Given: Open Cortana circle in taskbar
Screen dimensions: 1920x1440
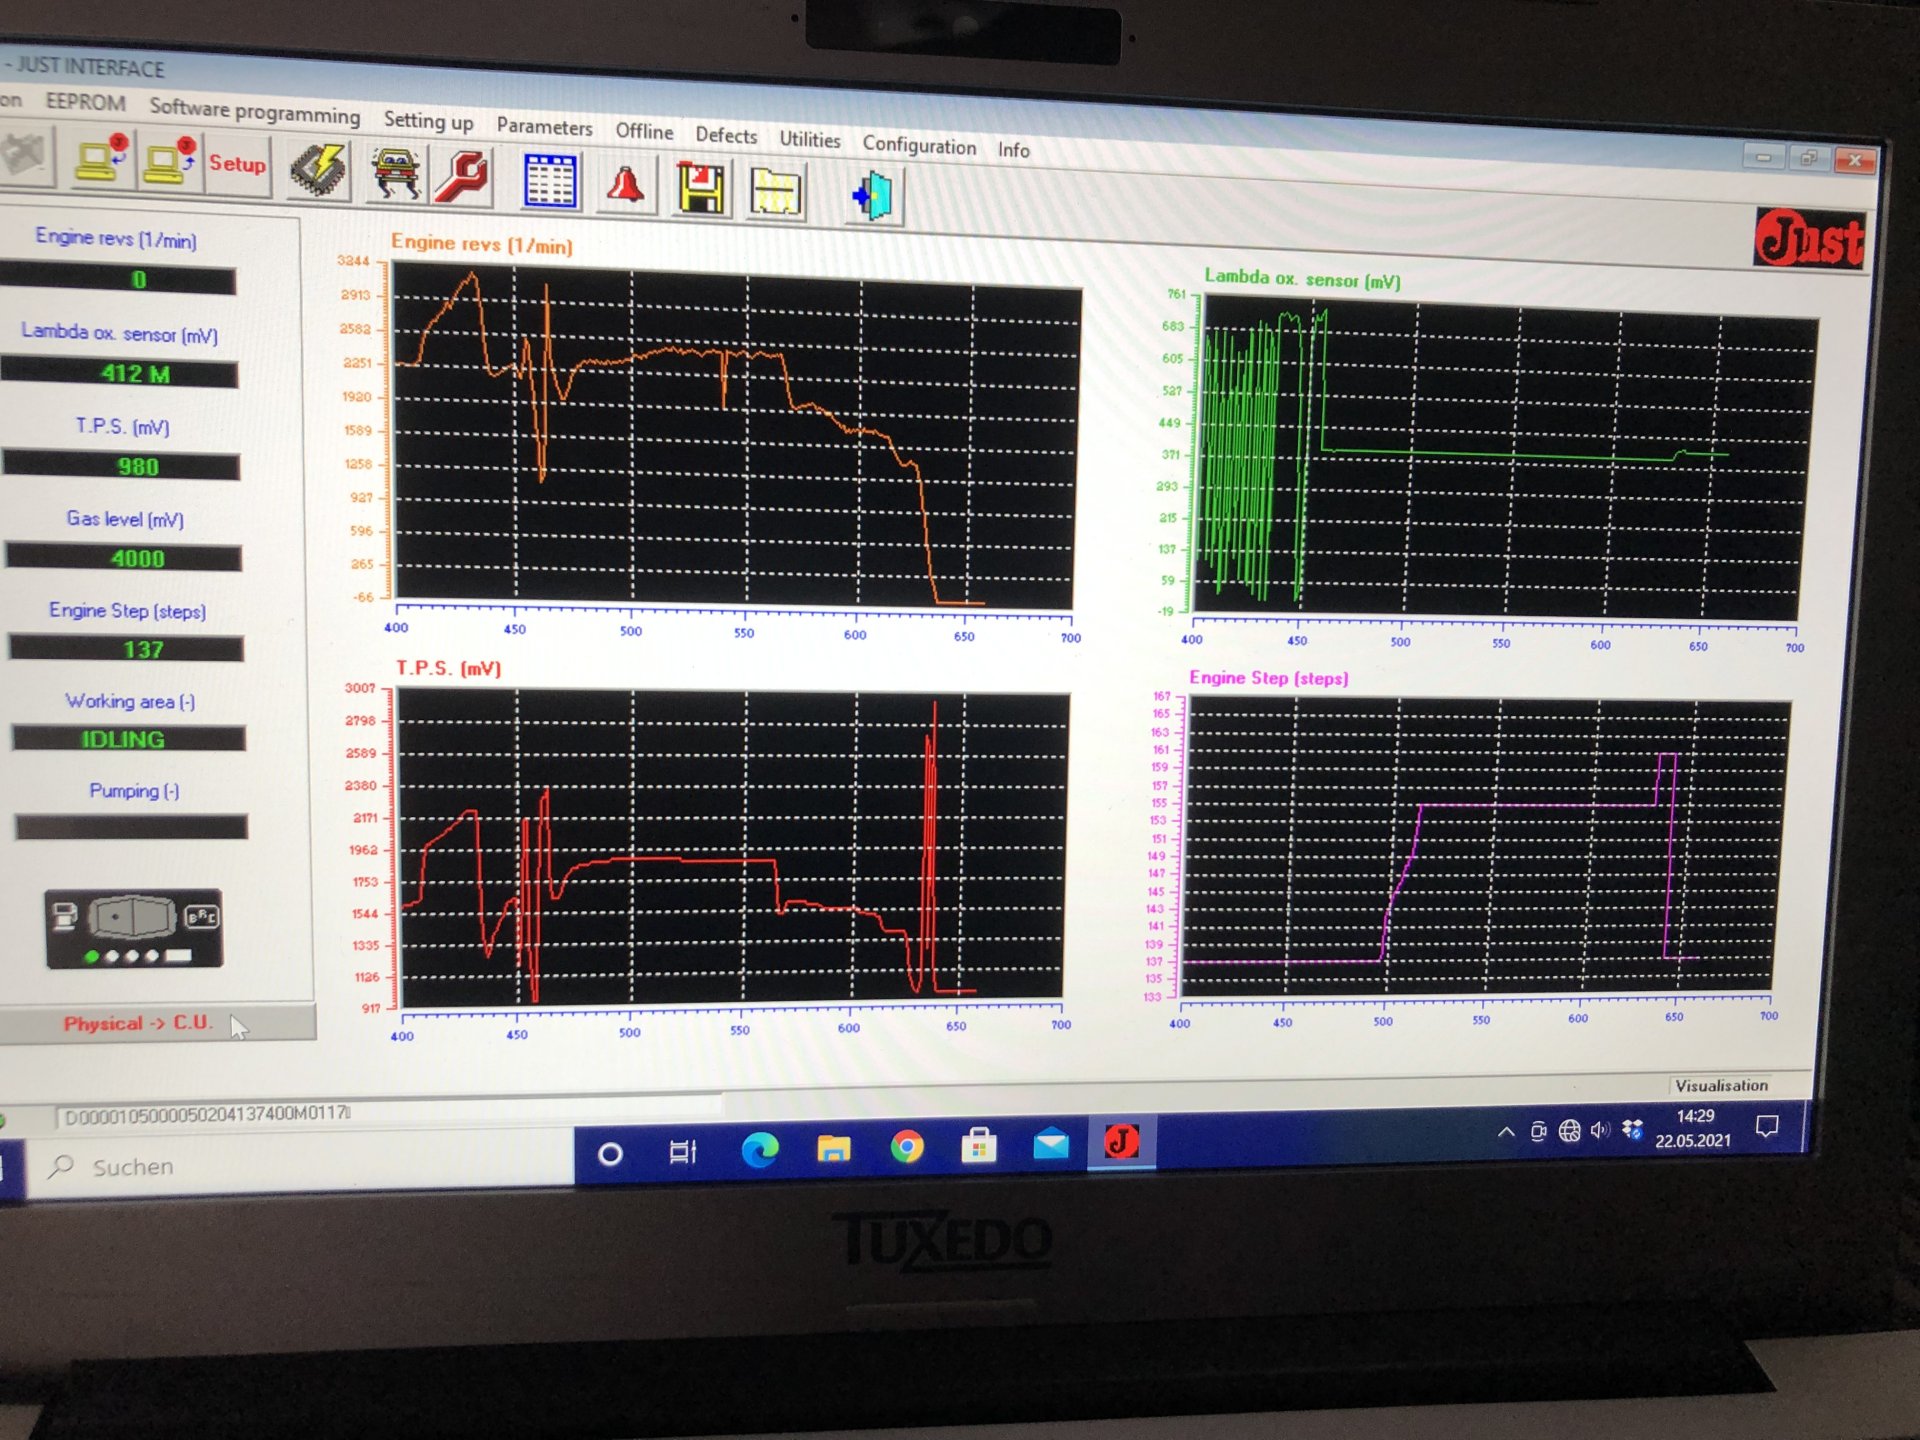Looking at the screenshot, I should (x=610, y=1154).
